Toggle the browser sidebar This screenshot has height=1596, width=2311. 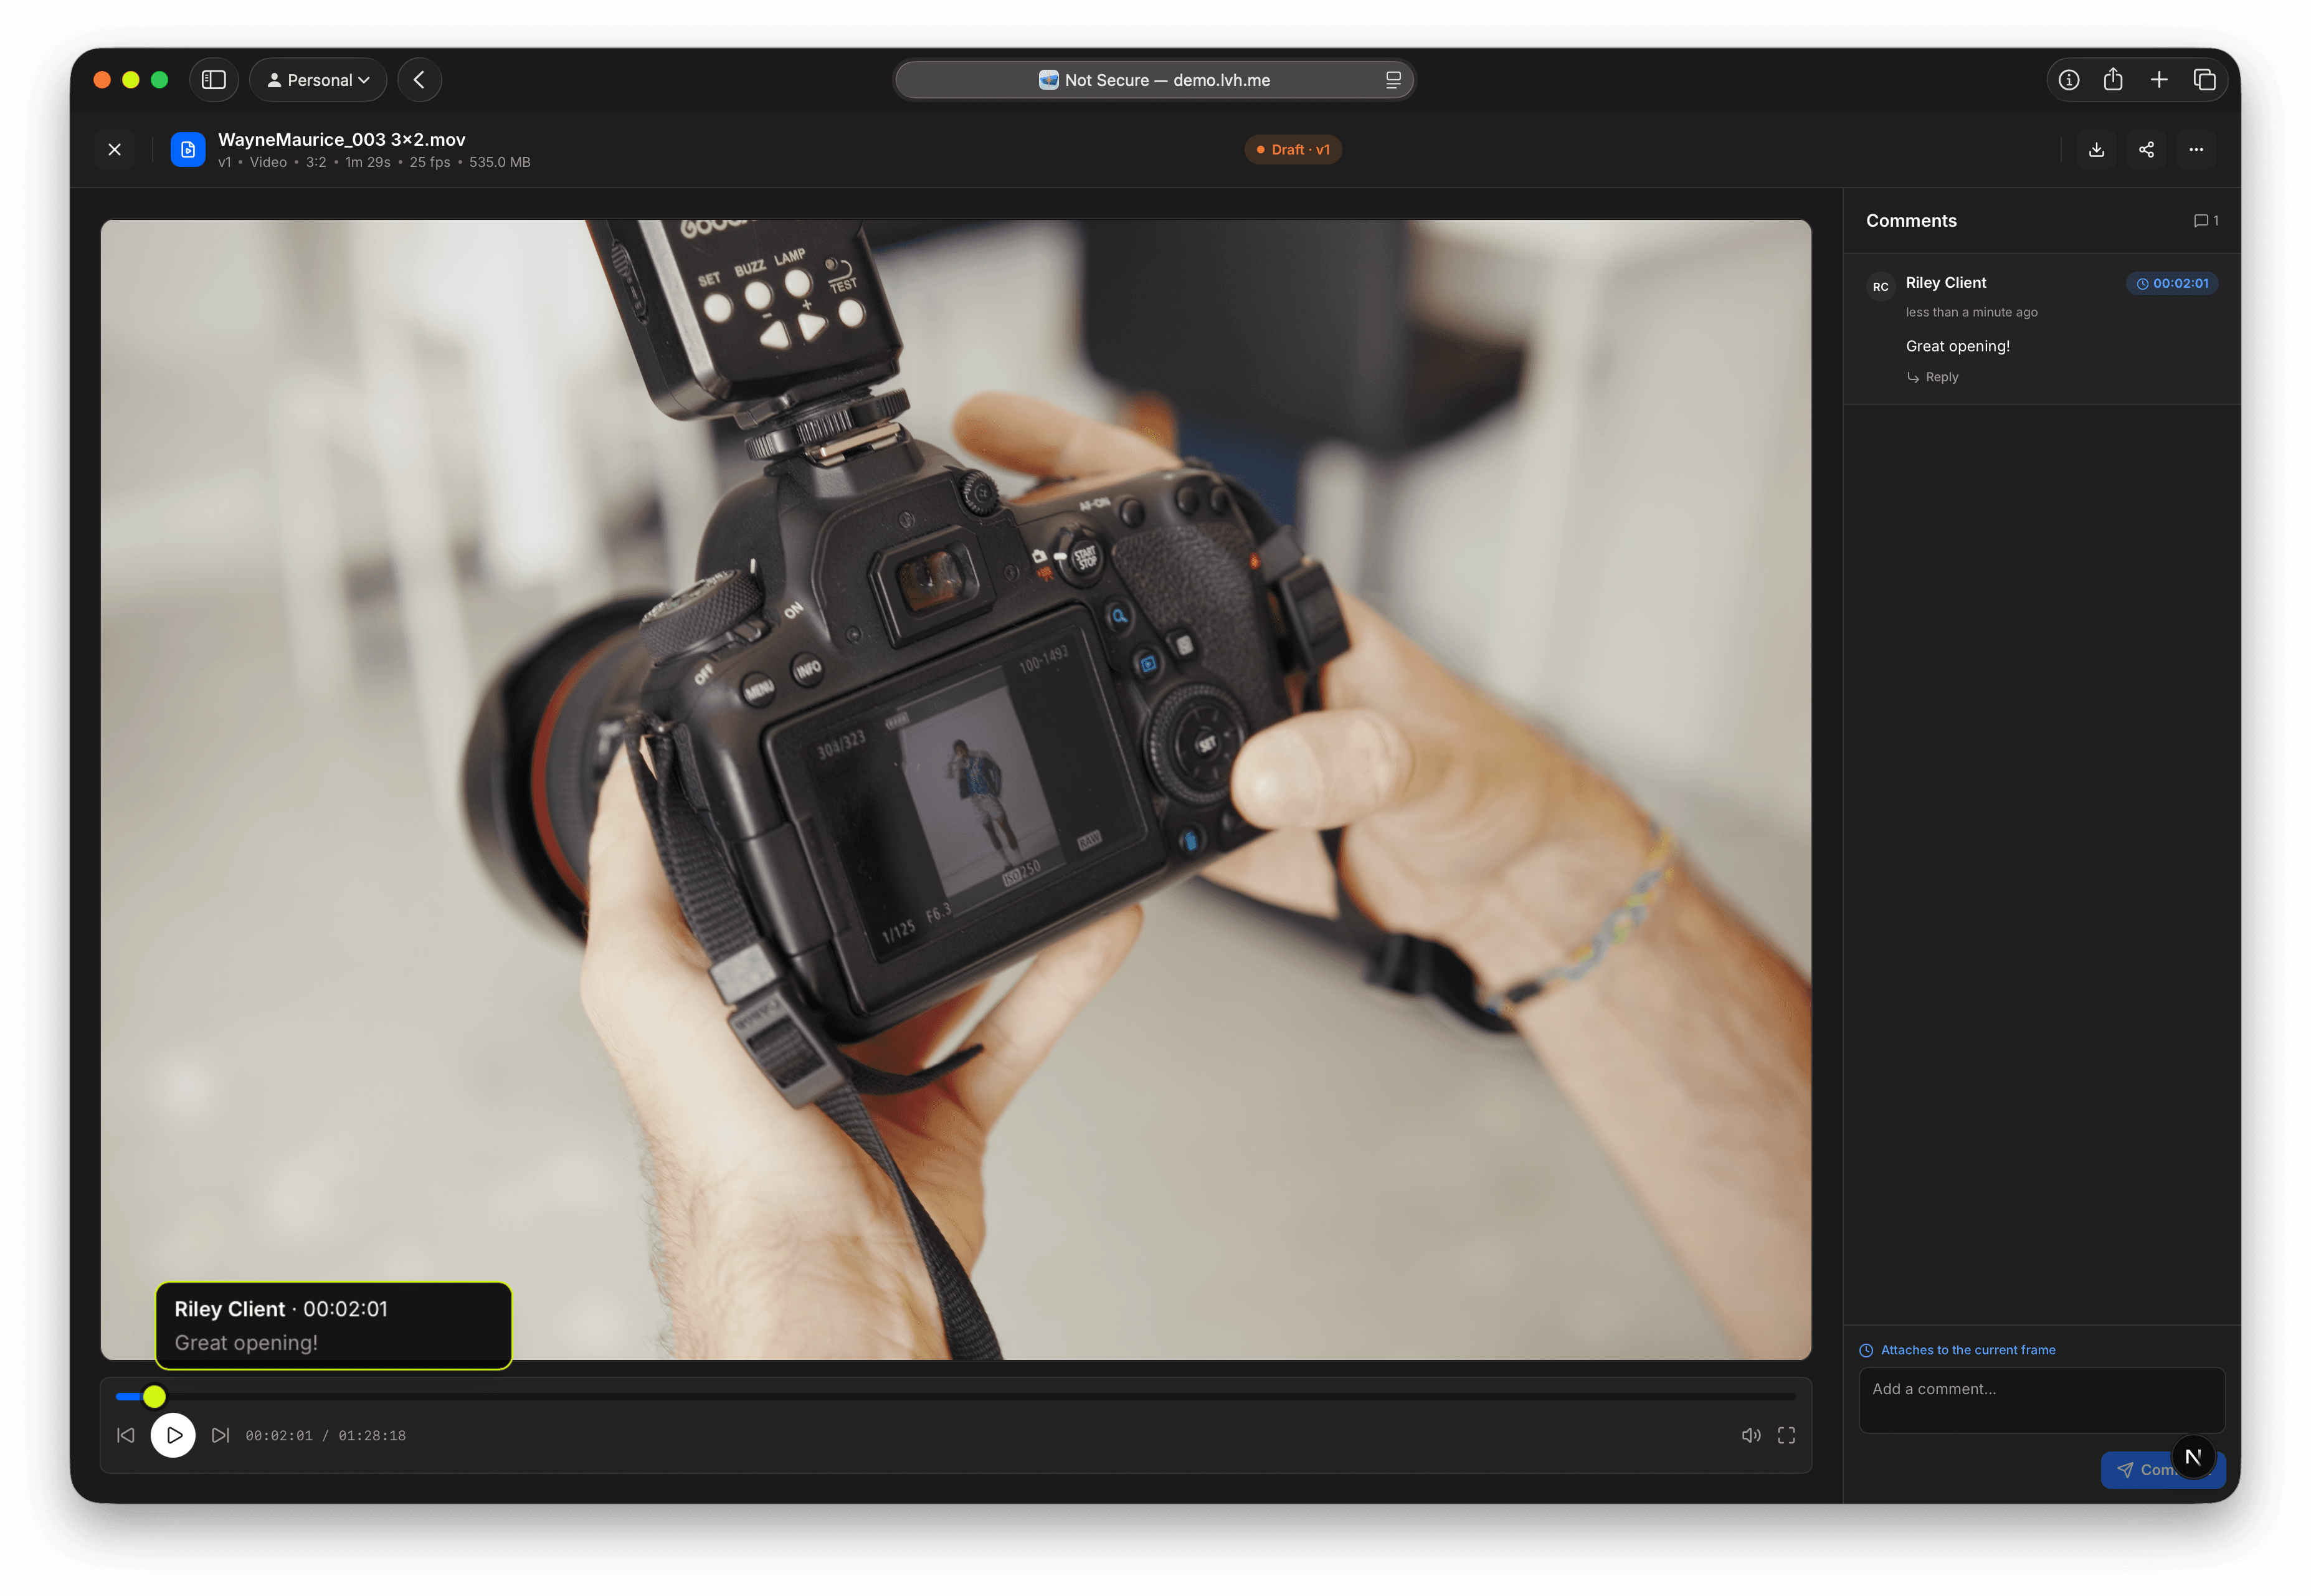214,80
